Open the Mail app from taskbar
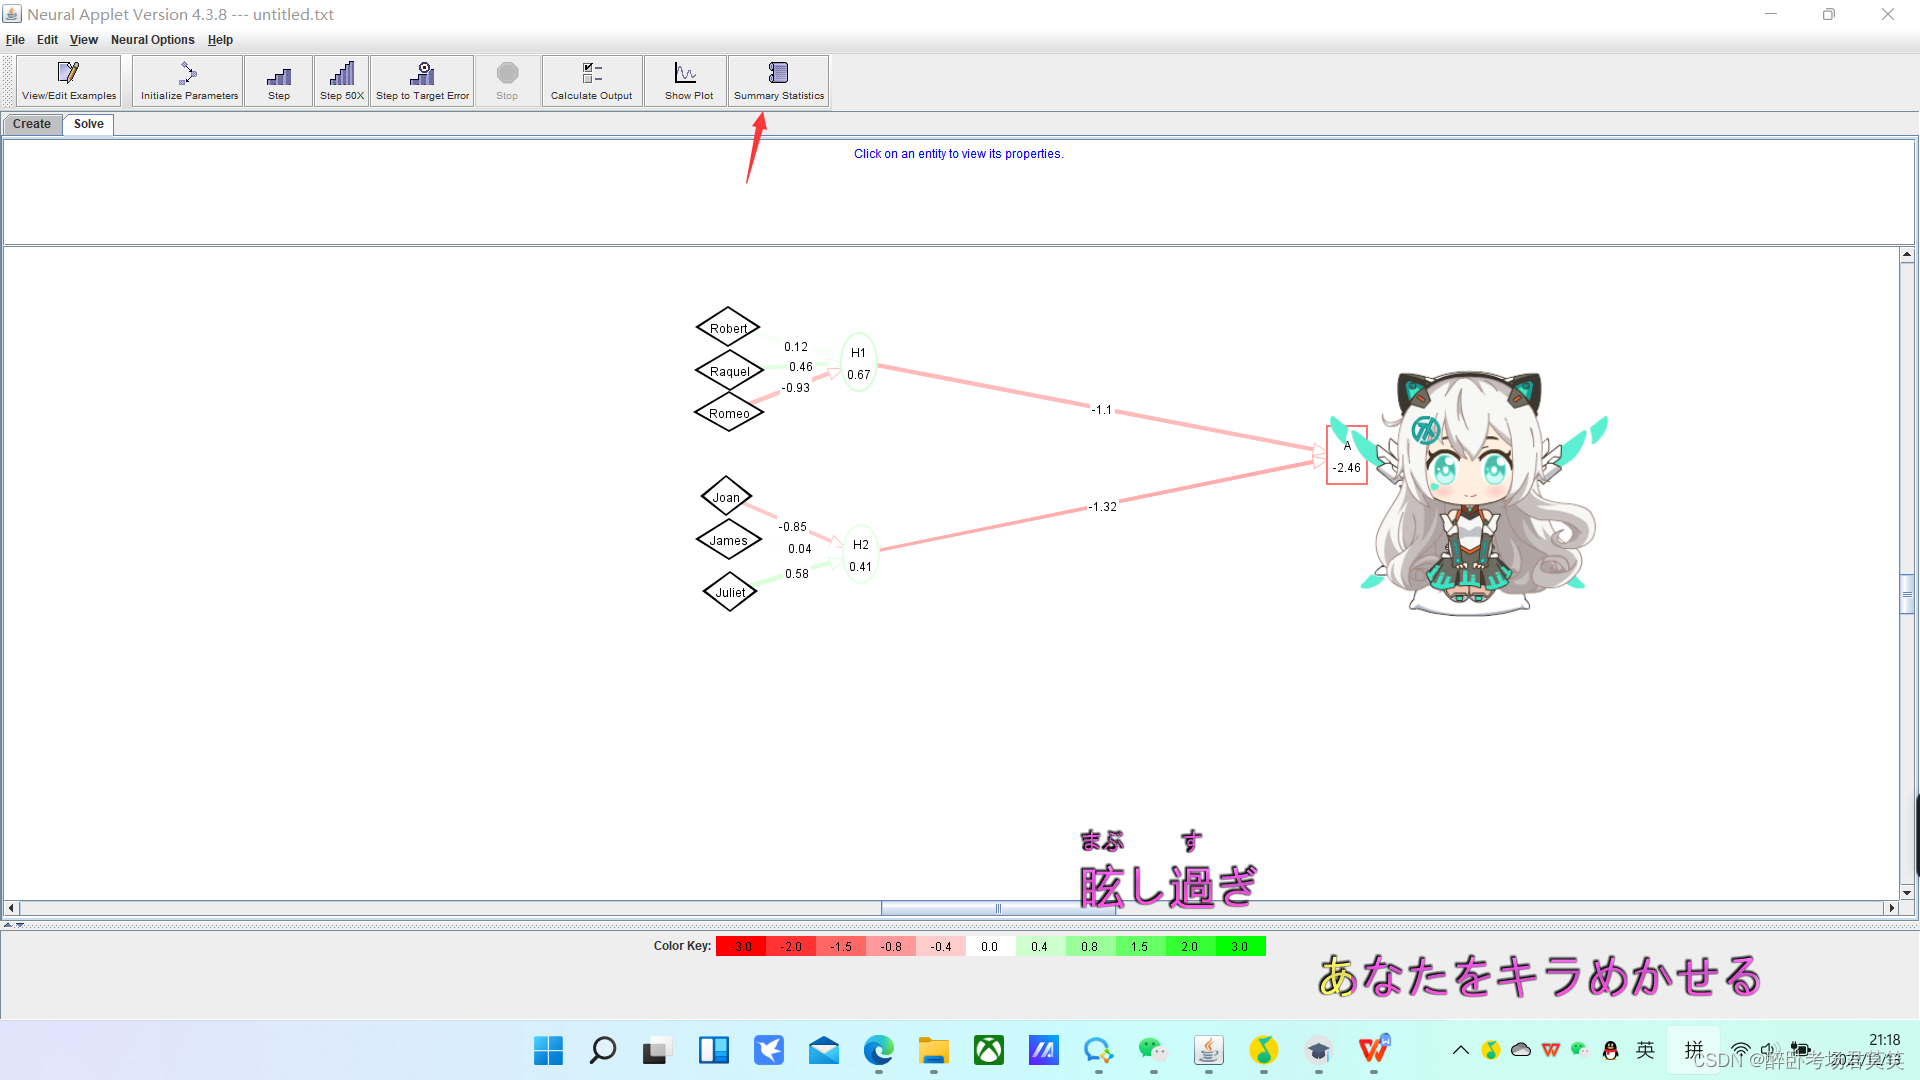The image size is (1920, 1080). pos(823,1050)
